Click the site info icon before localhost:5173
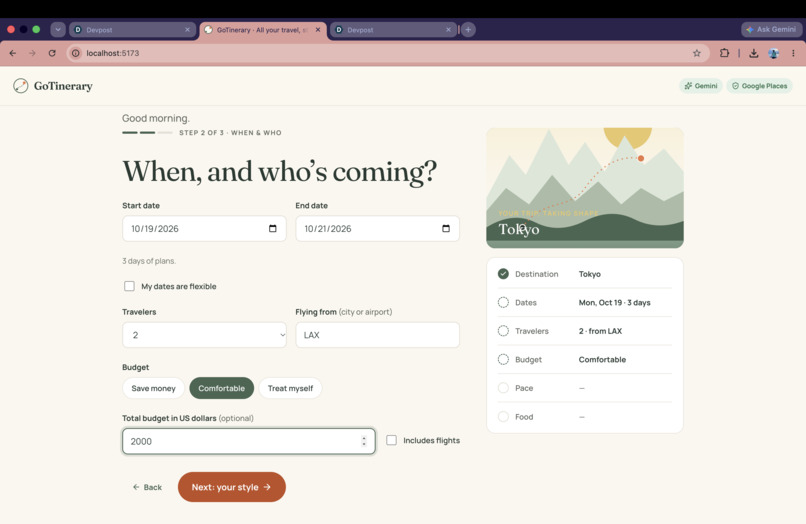Screen dimensions: 806x524 (76, 53)
